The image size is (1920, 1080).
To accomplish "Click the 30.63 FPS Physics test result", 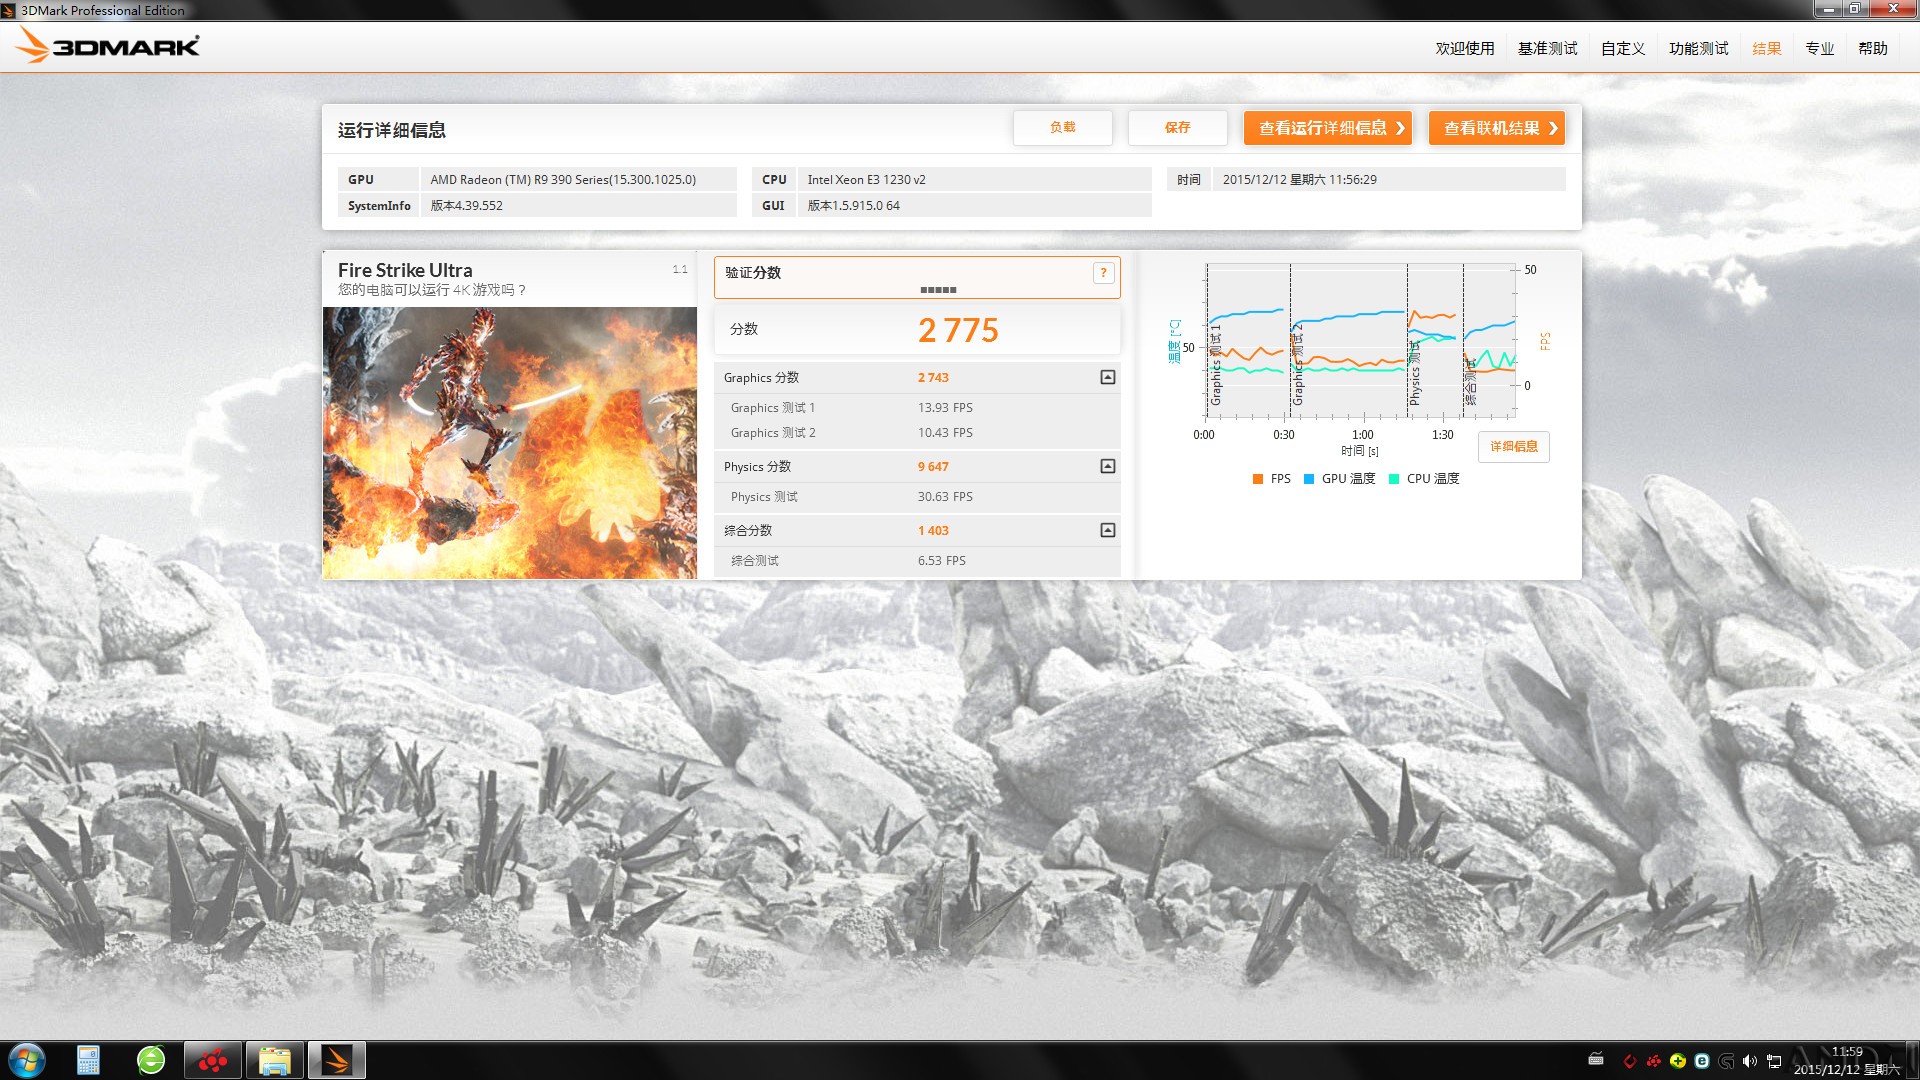I will click(x=945, y=497).
